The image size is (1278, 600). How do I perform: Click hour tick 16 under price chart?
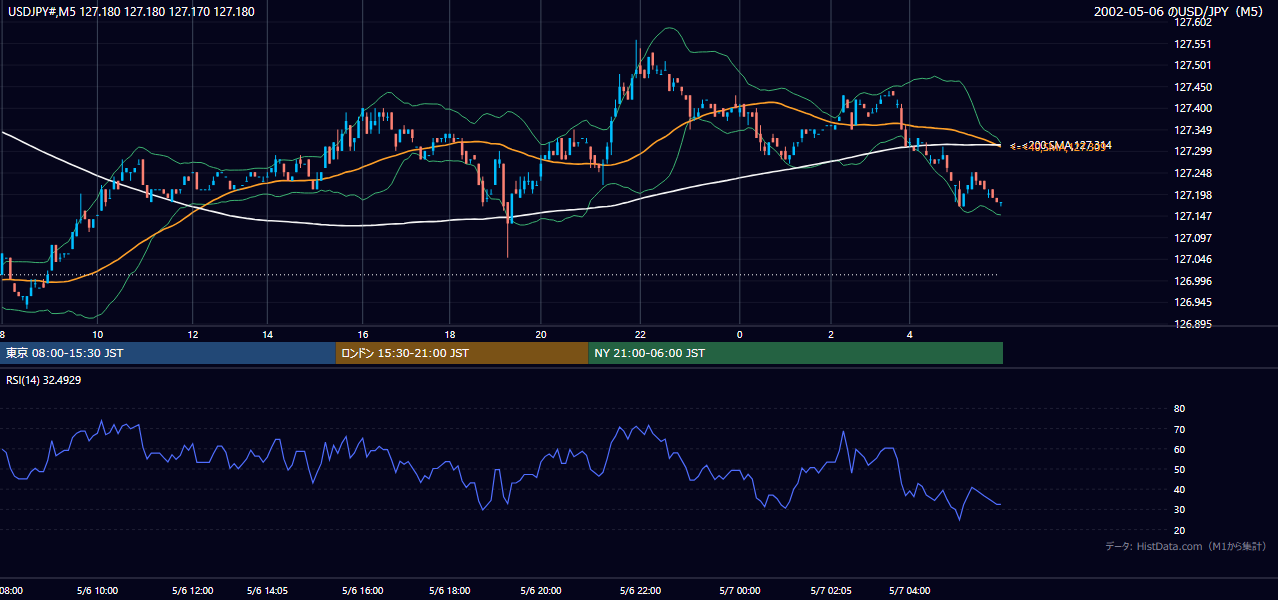coord(363,335)
